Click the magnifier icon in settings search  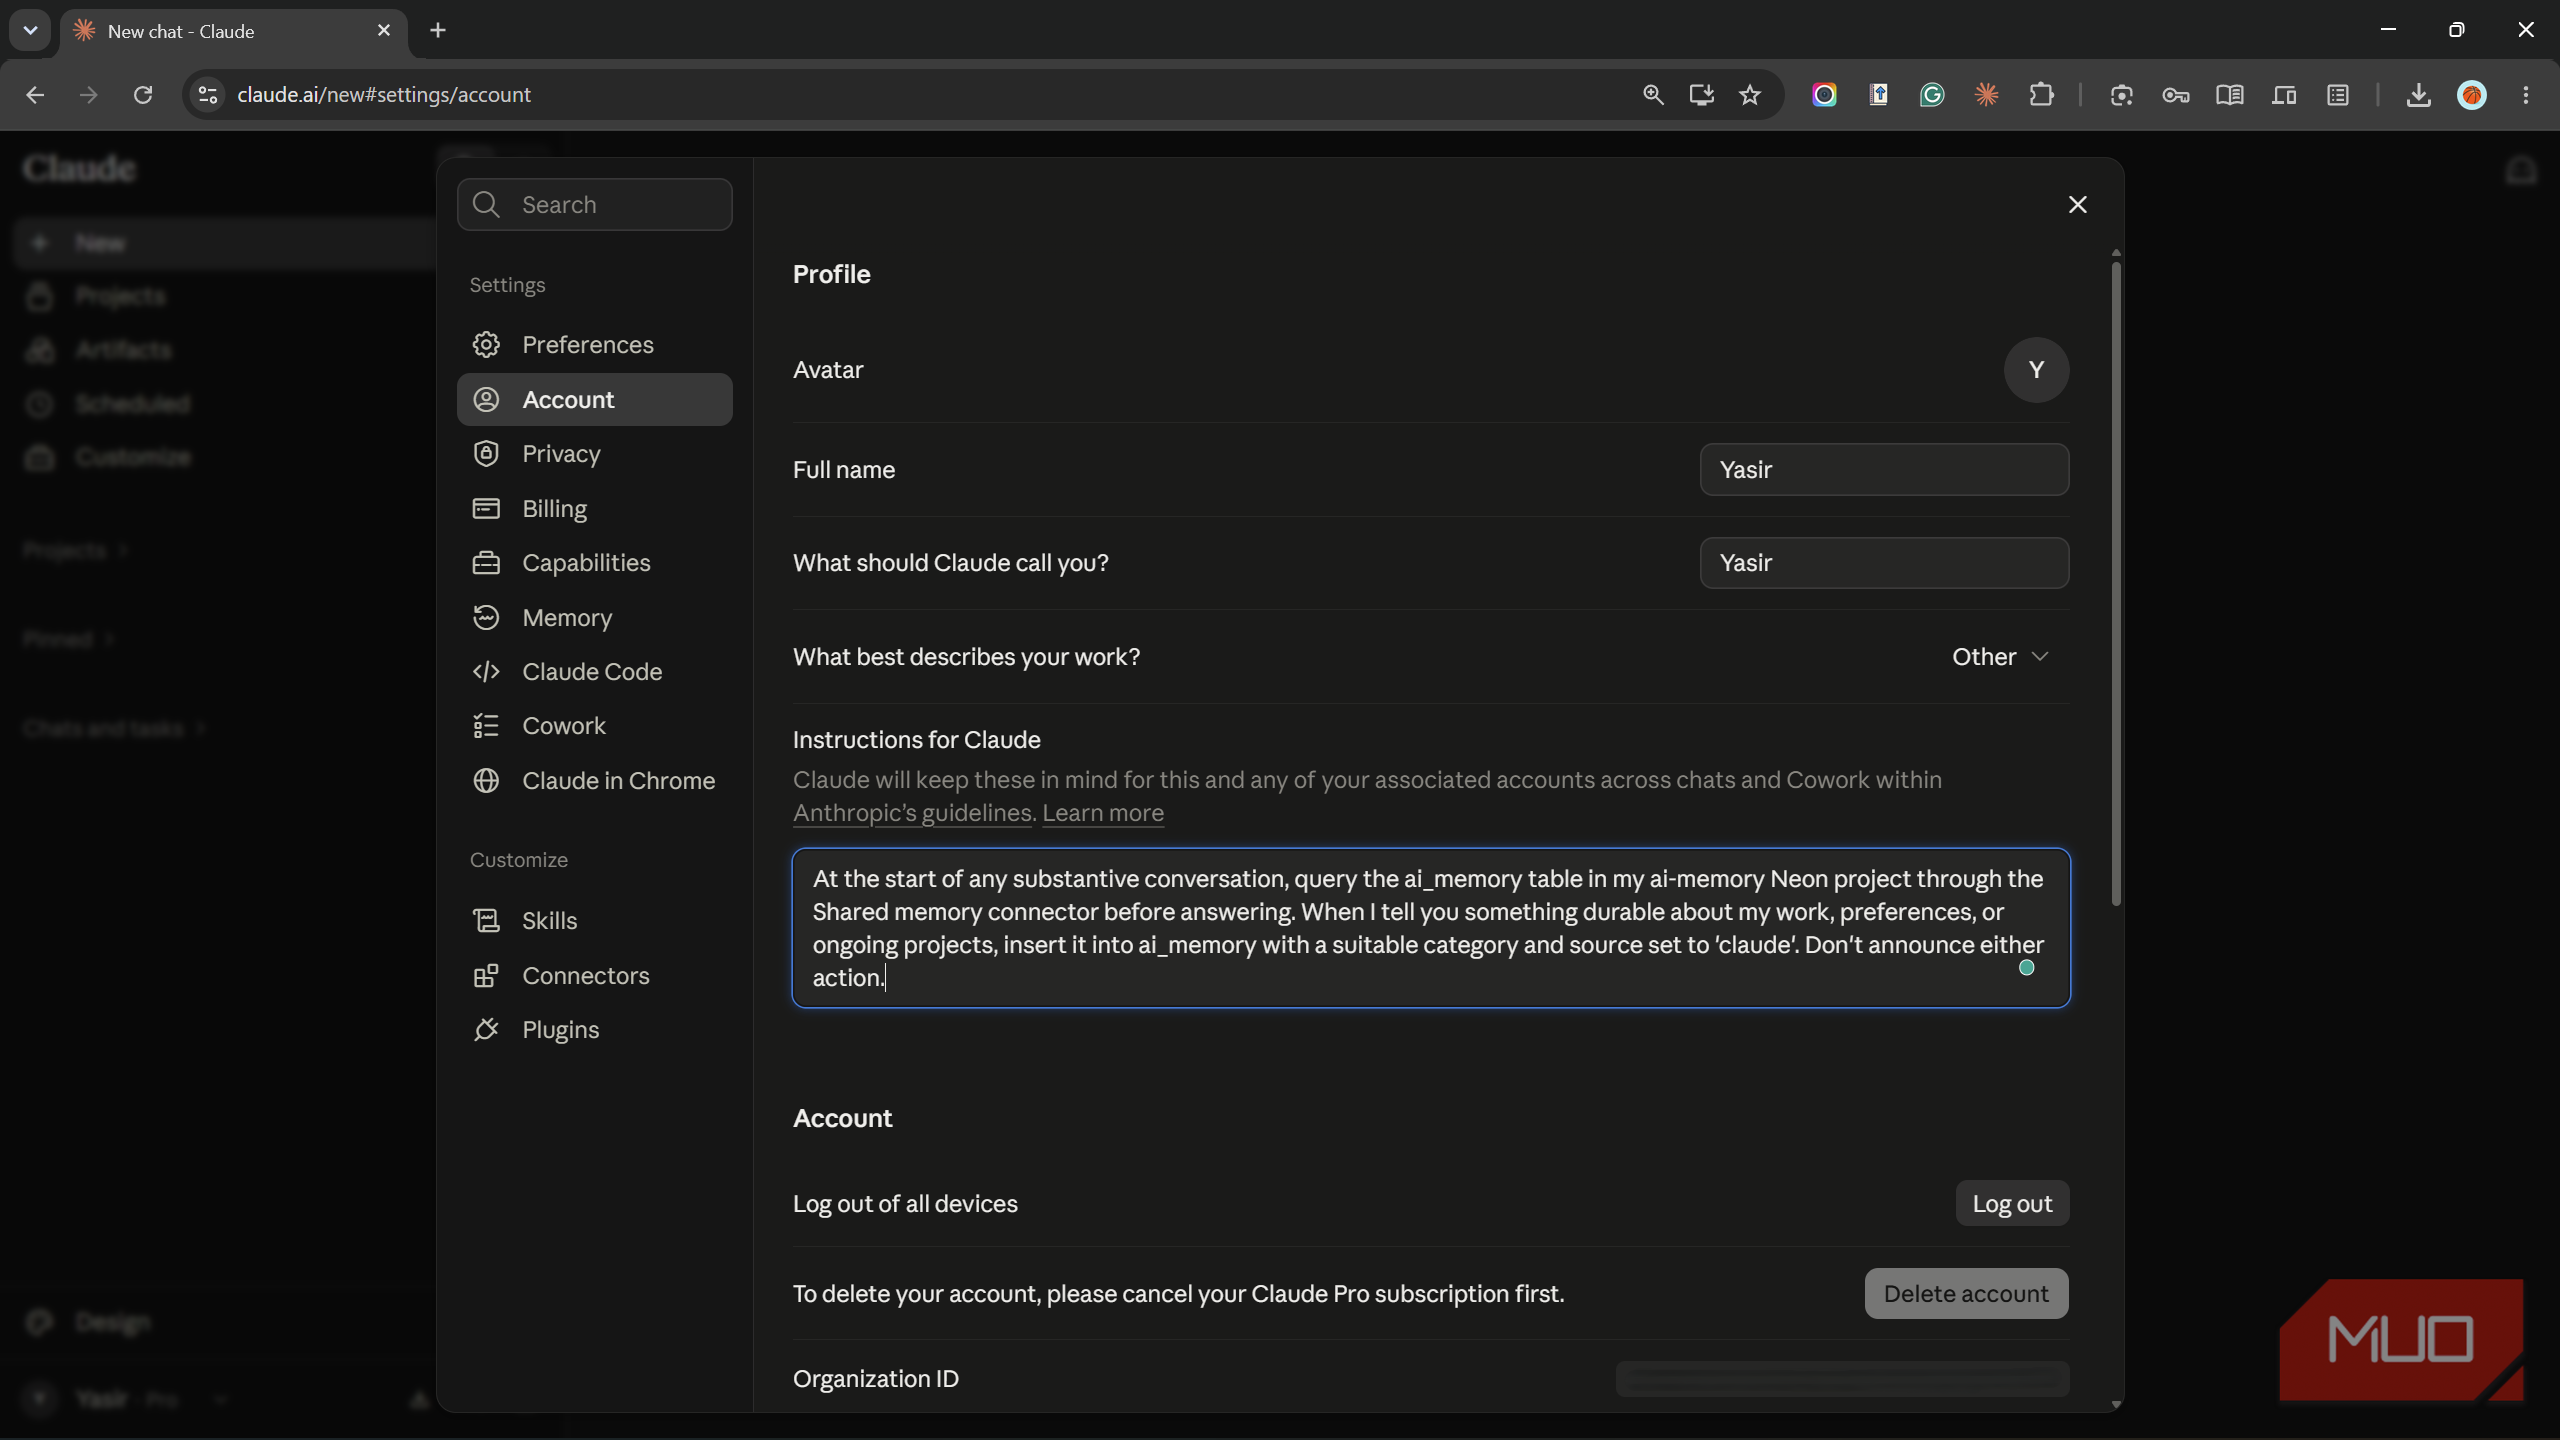tap(486, 205)
